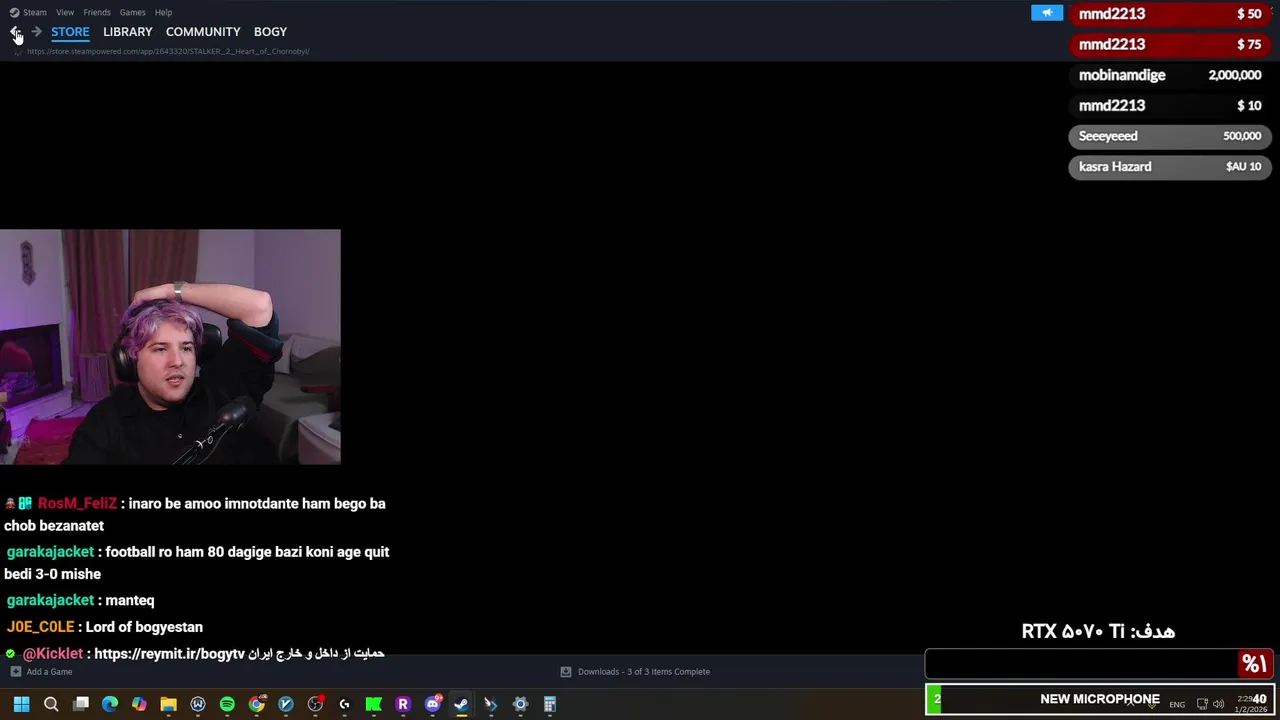Switch to the STORE tab
1280x720 pixels.
pyautogui.click(x=70, y=32)
